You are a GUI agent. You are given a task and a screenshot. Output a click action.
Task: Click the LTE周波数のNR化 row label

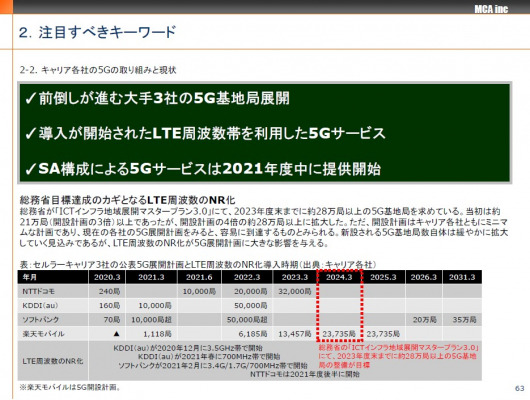pos(52,361)
